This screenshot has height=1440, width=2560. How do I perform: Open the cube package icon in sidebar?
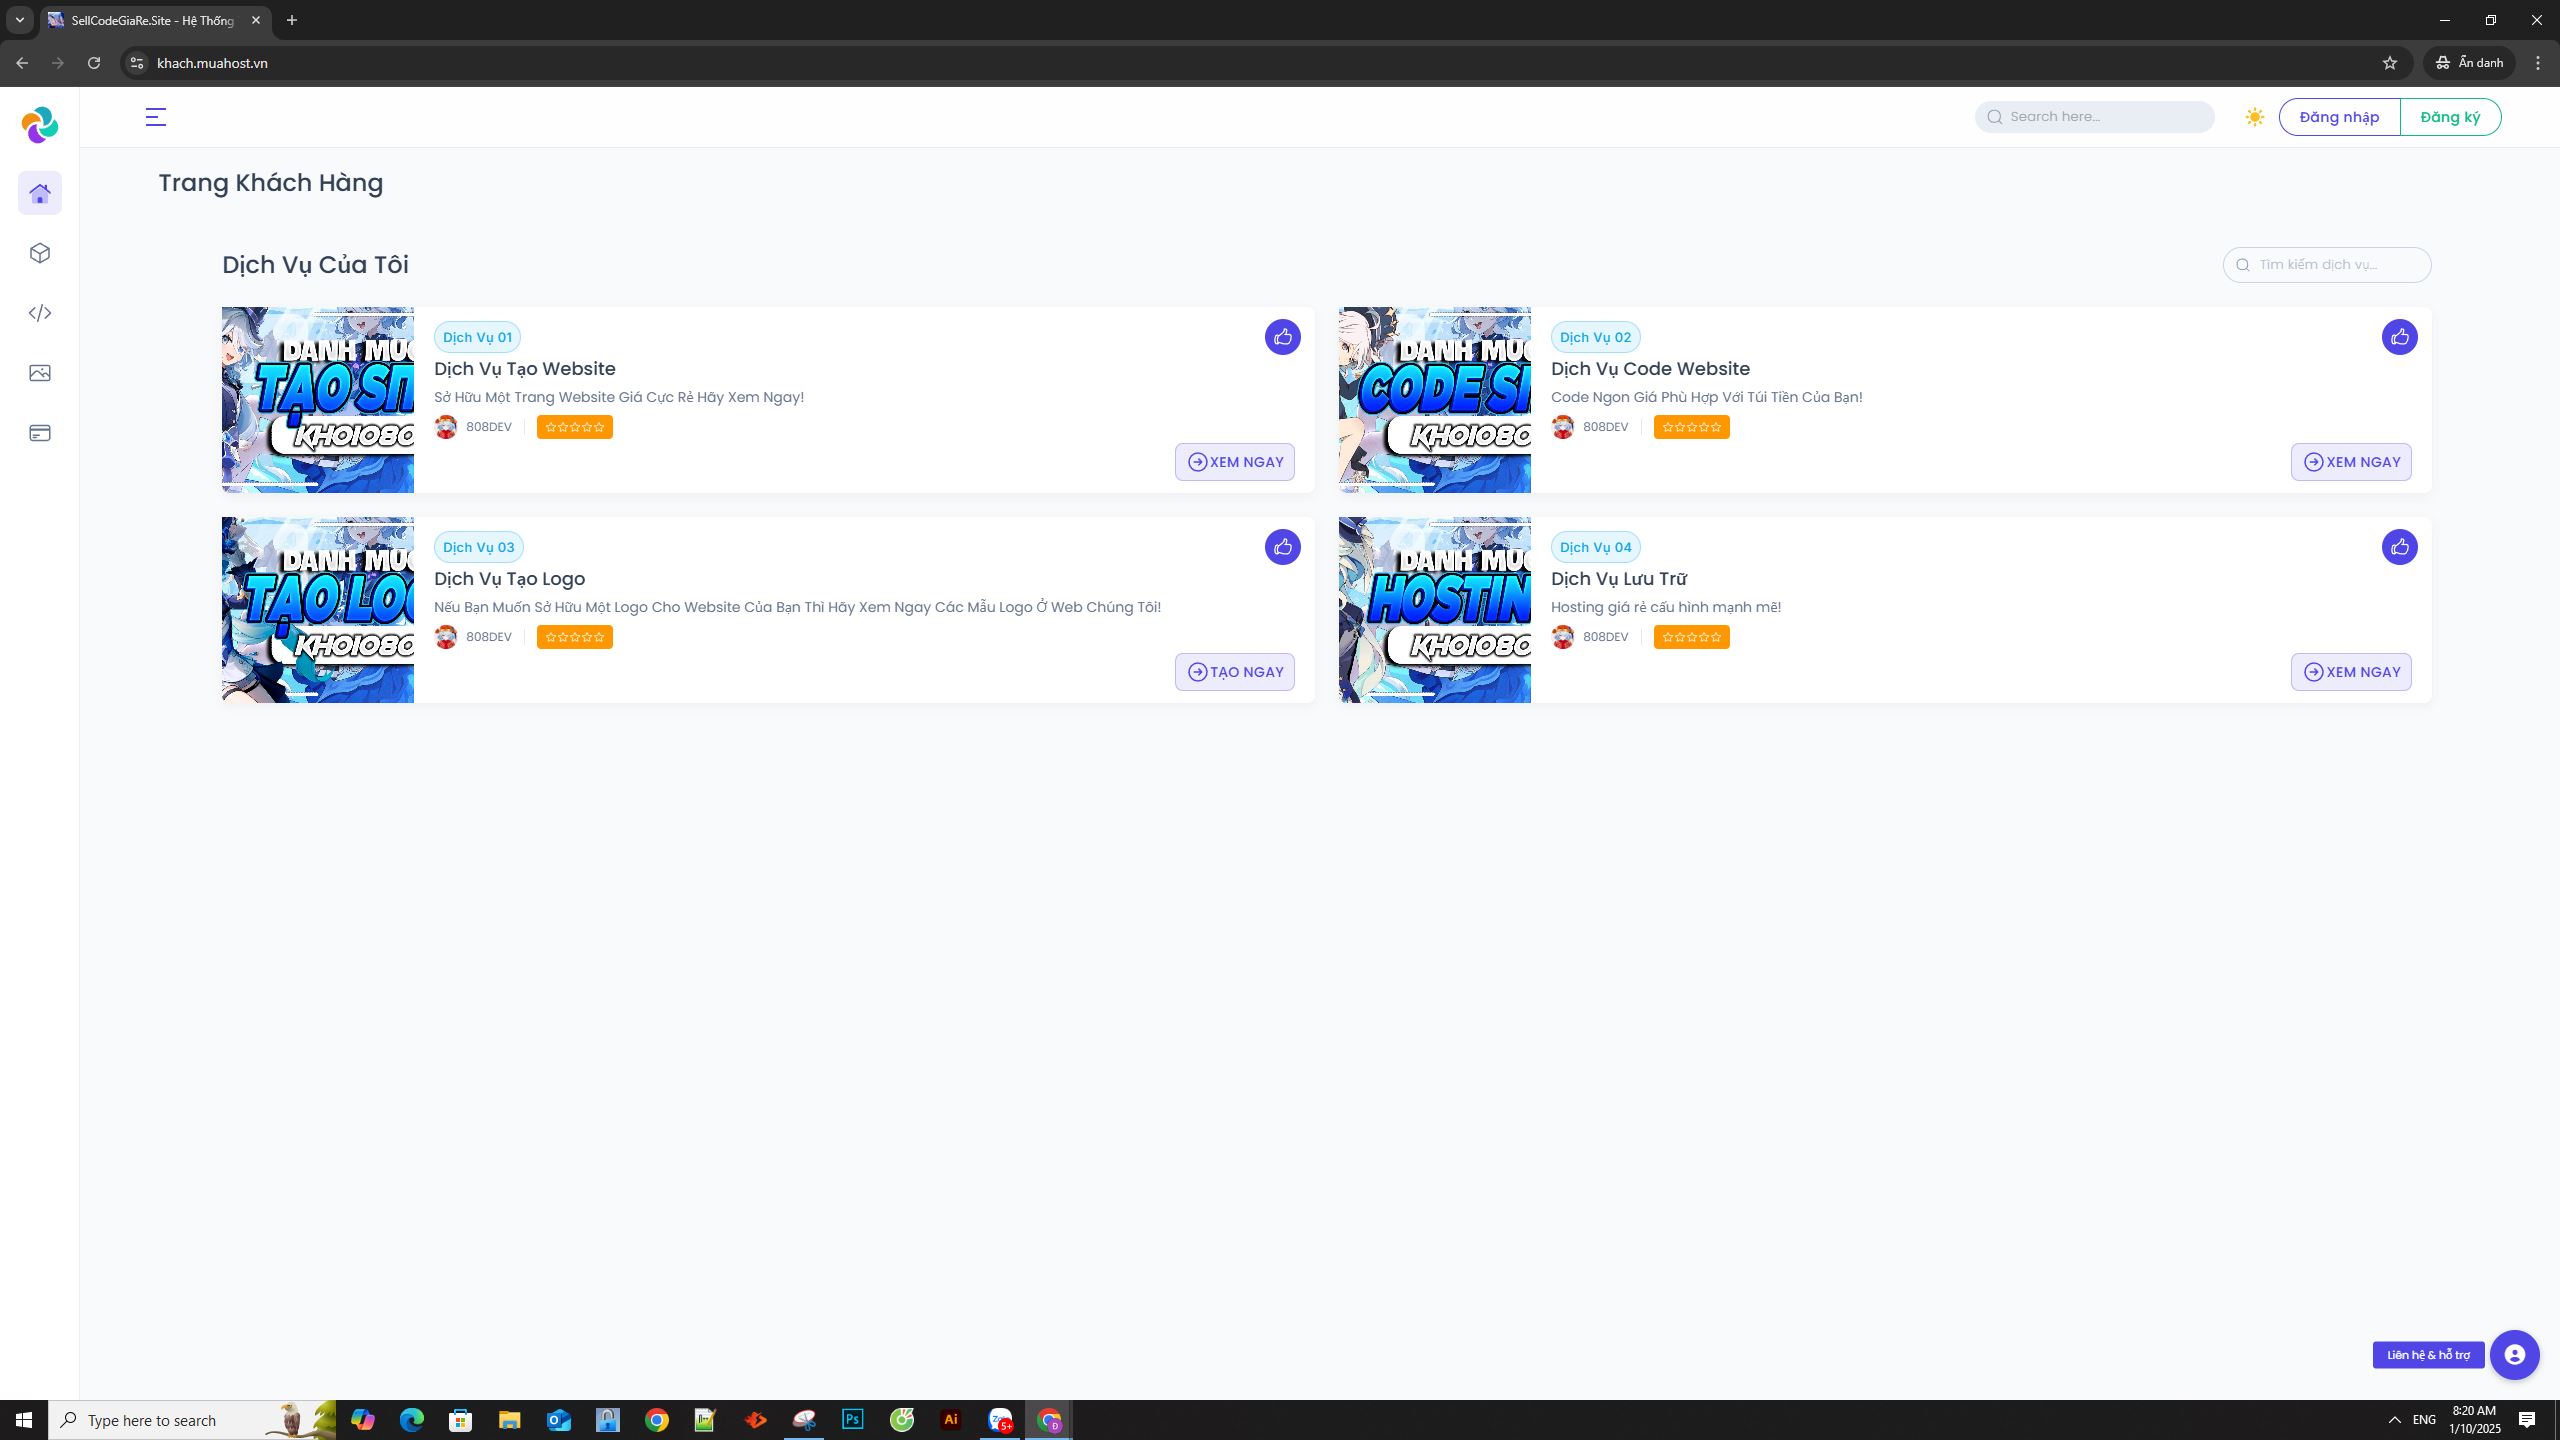[x=40, y=253]
